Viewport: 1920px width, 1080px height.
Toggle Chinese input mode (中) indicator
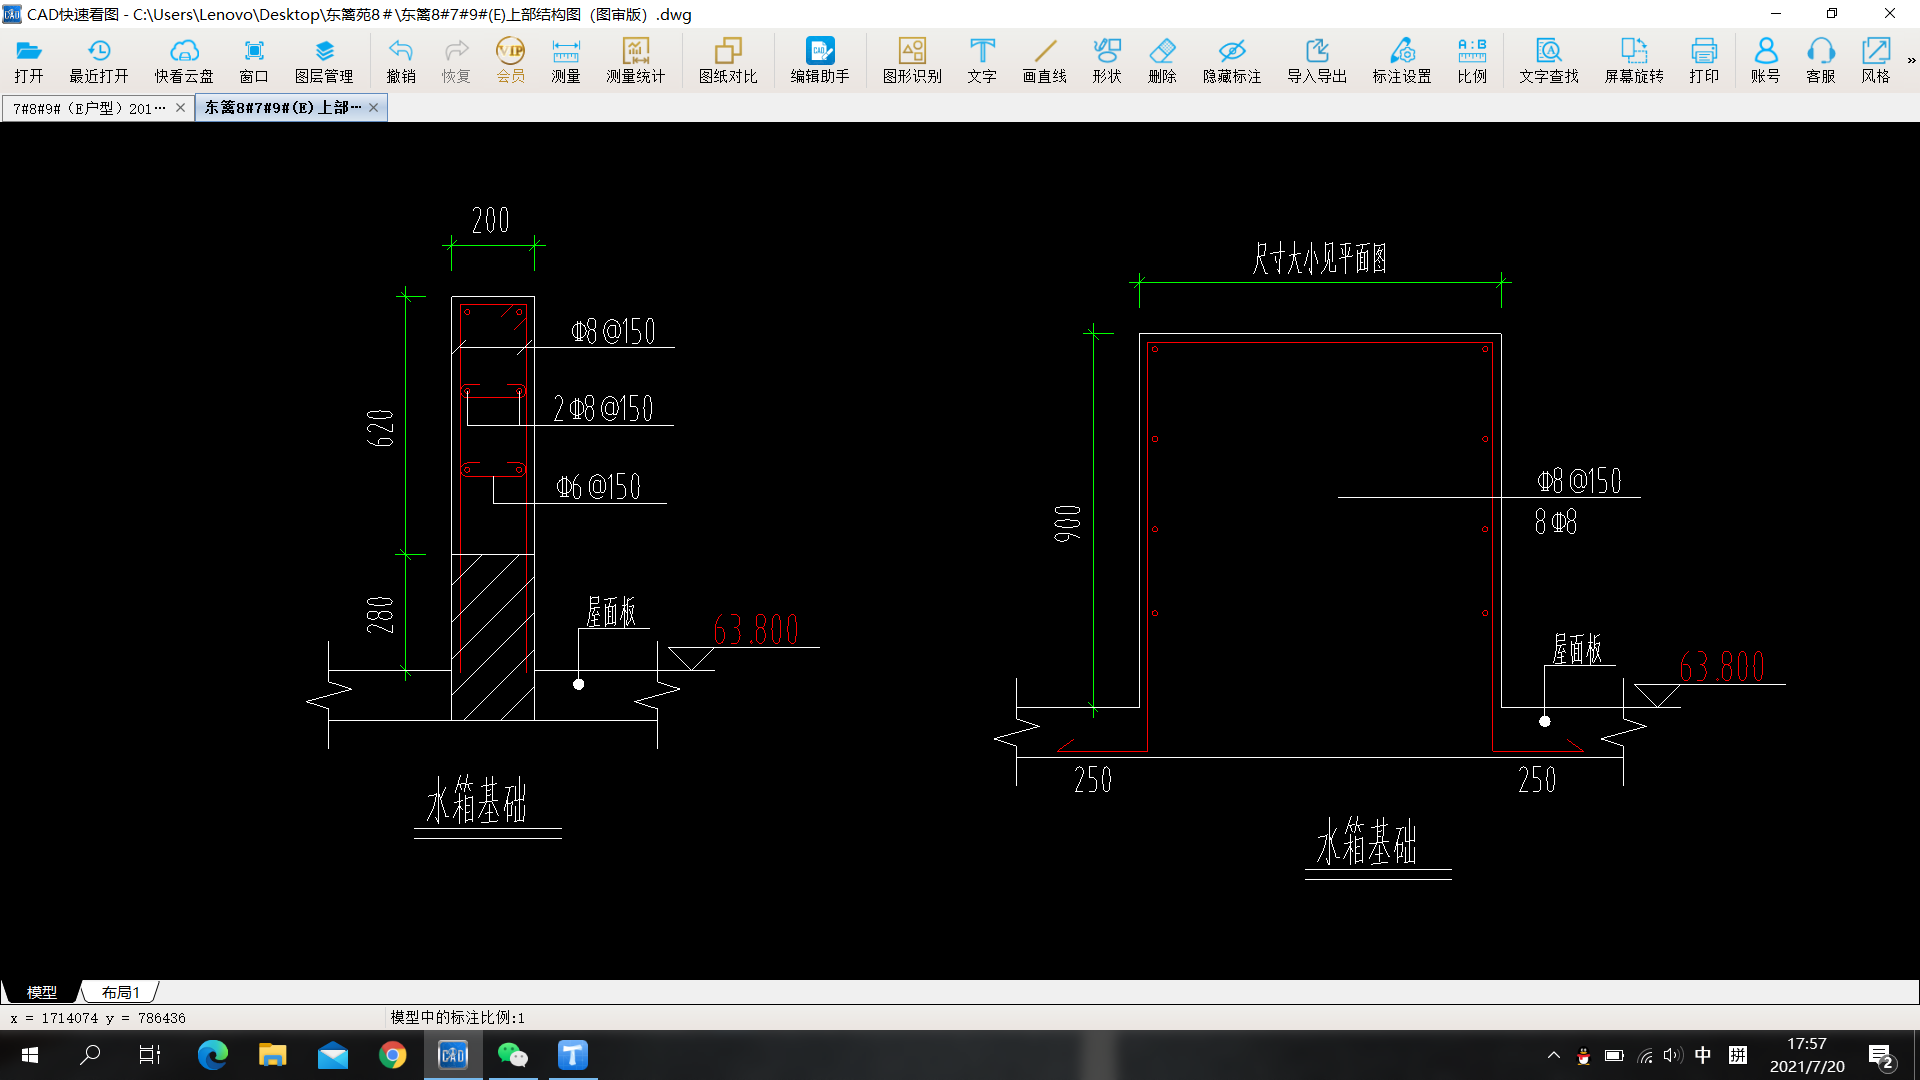coord(1703,1055)
